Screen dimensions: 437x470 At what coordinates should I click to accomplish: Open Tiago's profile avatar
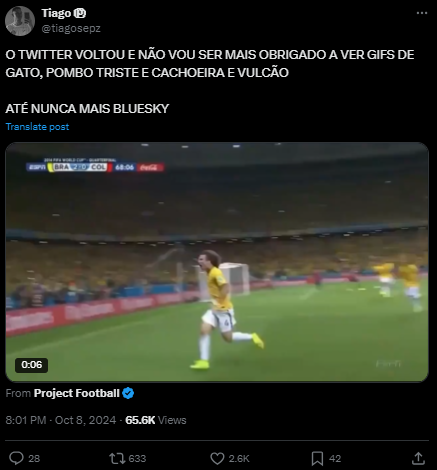tap(20, 21)
